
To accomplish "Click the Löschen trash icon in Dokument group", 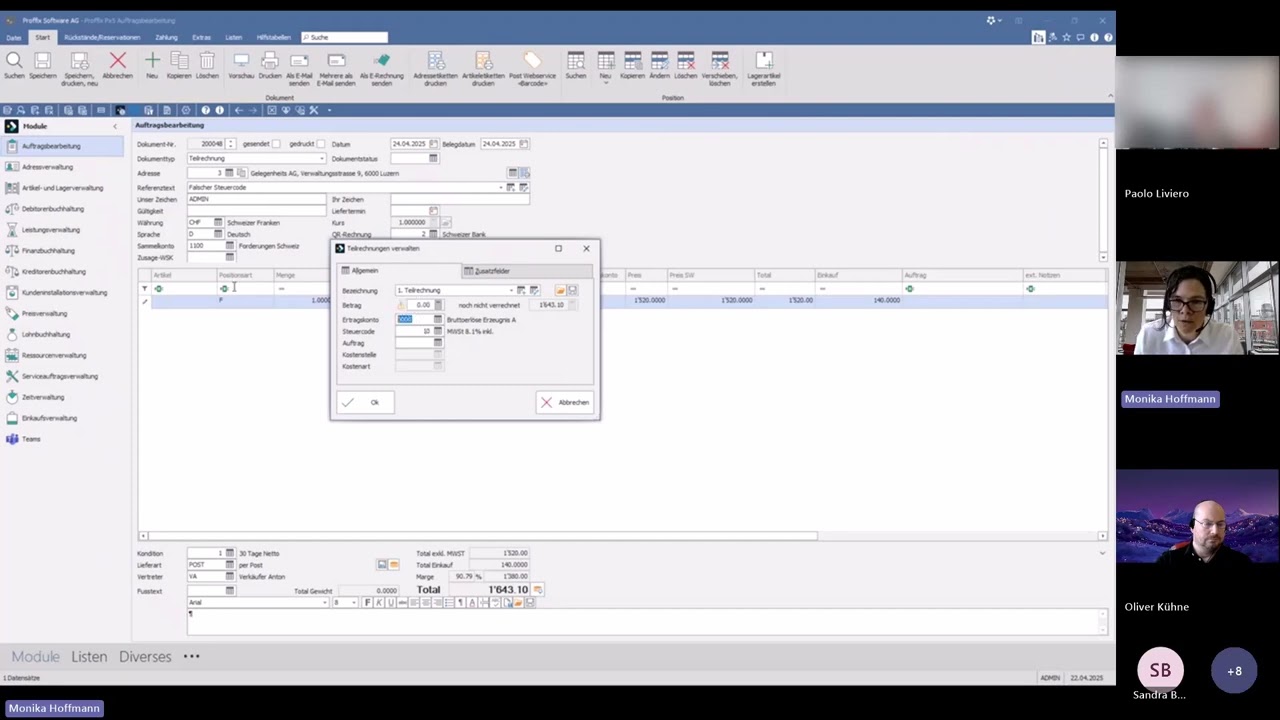I will tap(207, 62).
